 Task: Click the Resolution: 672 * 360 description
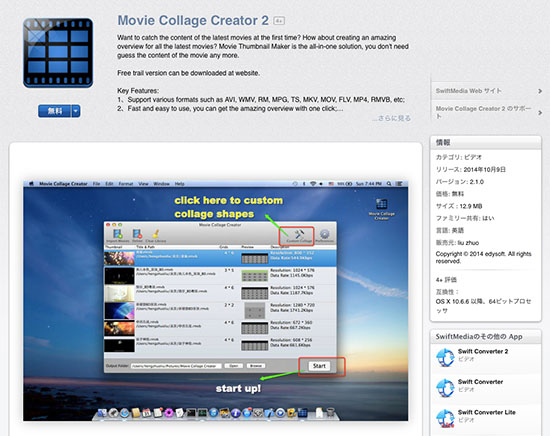(x=291, y=322)
